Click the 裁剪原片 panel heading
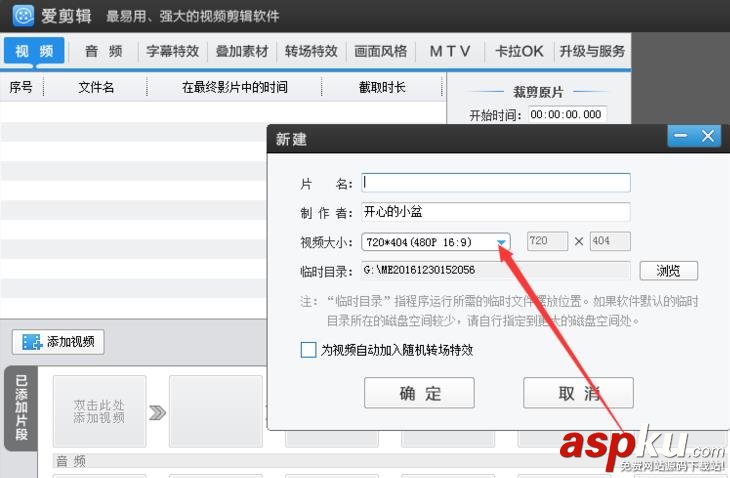Viewport: 730px width, 478px height. click(538, 92)
